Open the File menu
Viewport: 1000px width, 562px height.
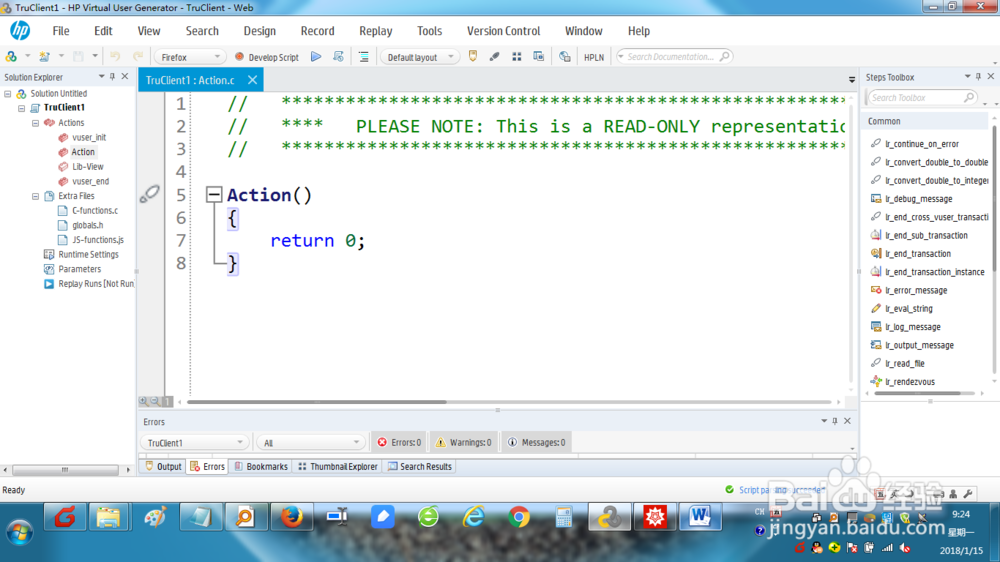coord(61,31)
